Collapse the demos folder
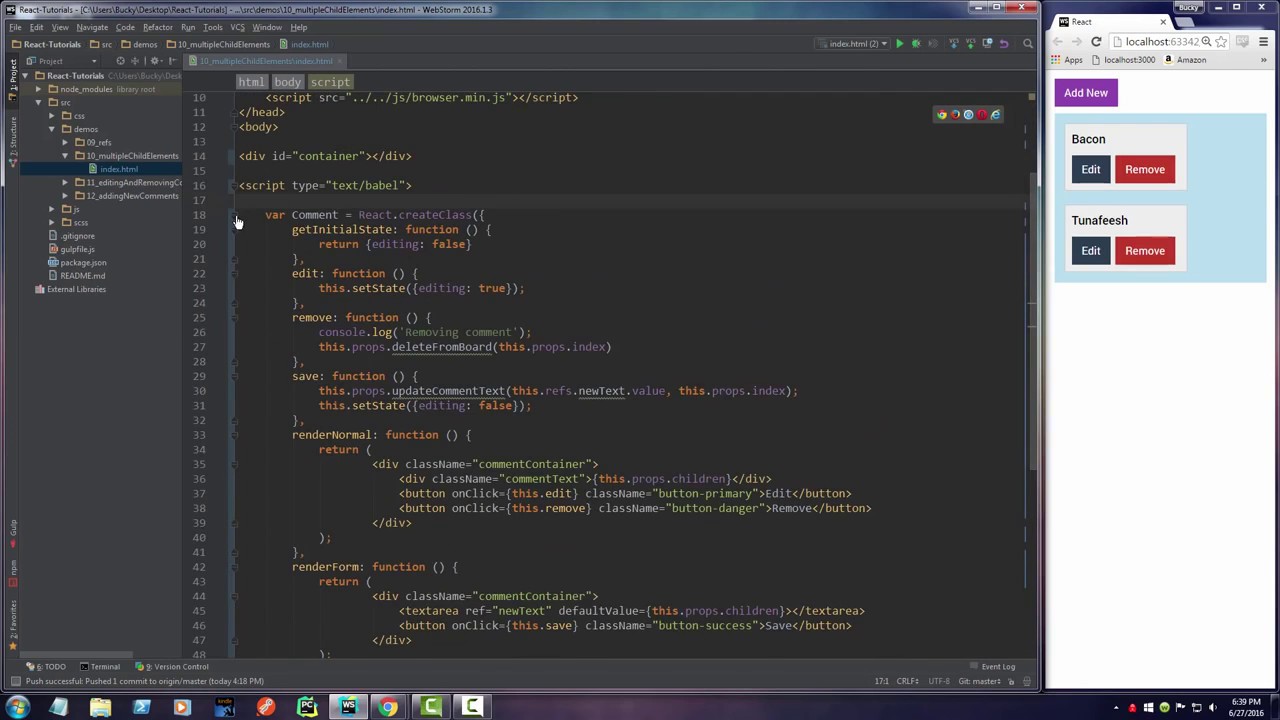 tap(51, 129)
